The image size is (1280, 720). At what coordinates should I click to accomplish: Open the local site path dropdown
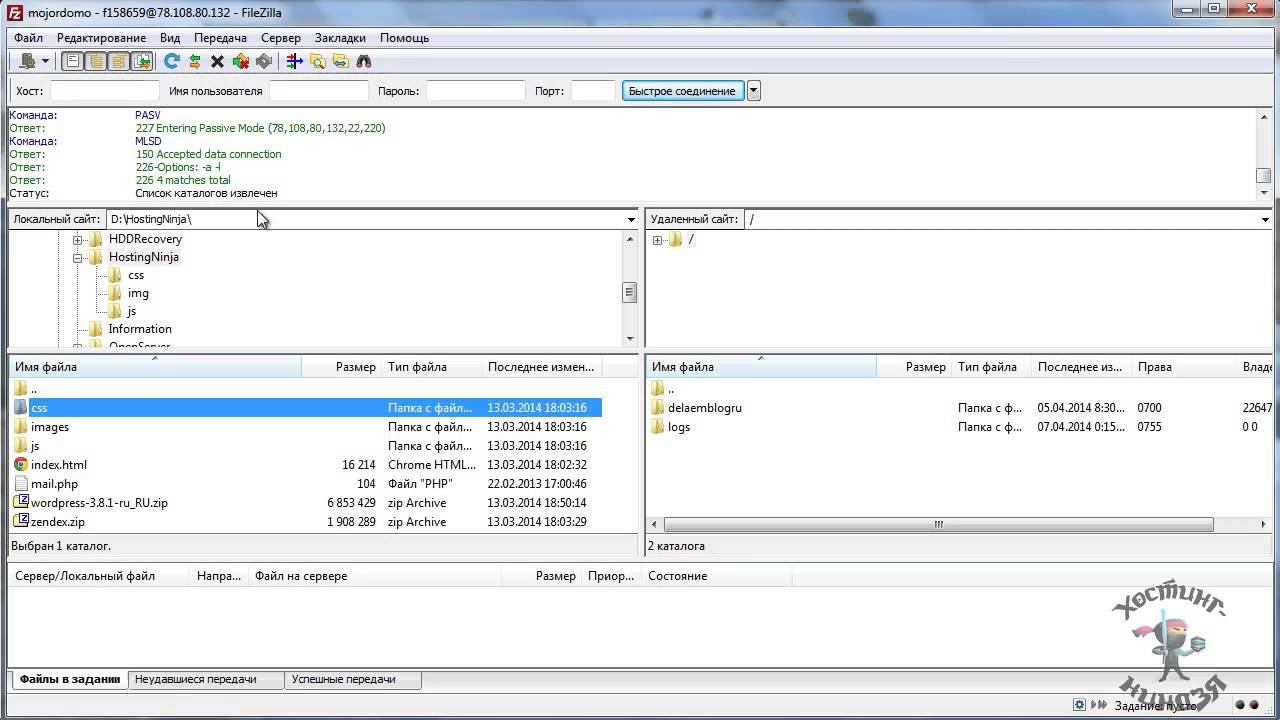pos(631,219)
